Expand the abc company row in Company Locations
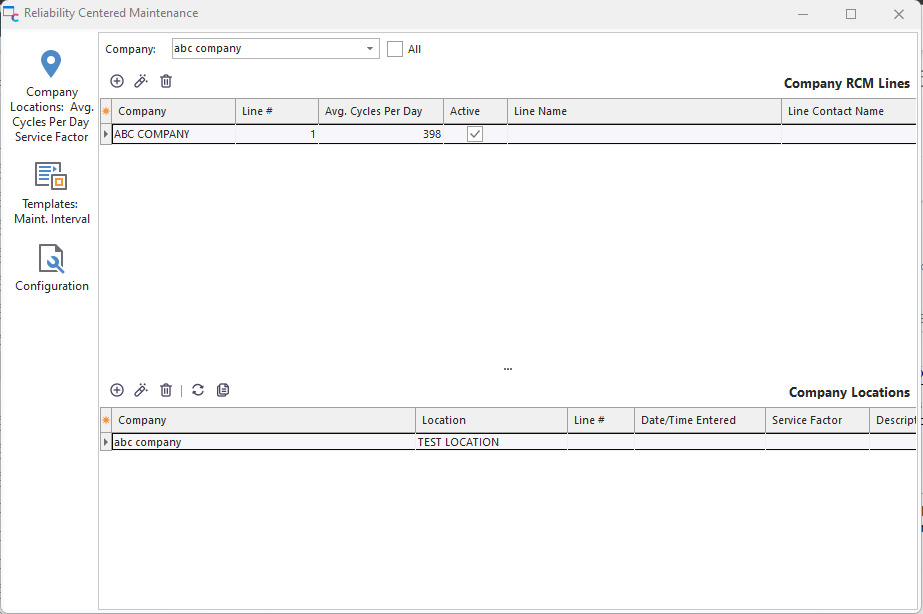 coord(106,442)
